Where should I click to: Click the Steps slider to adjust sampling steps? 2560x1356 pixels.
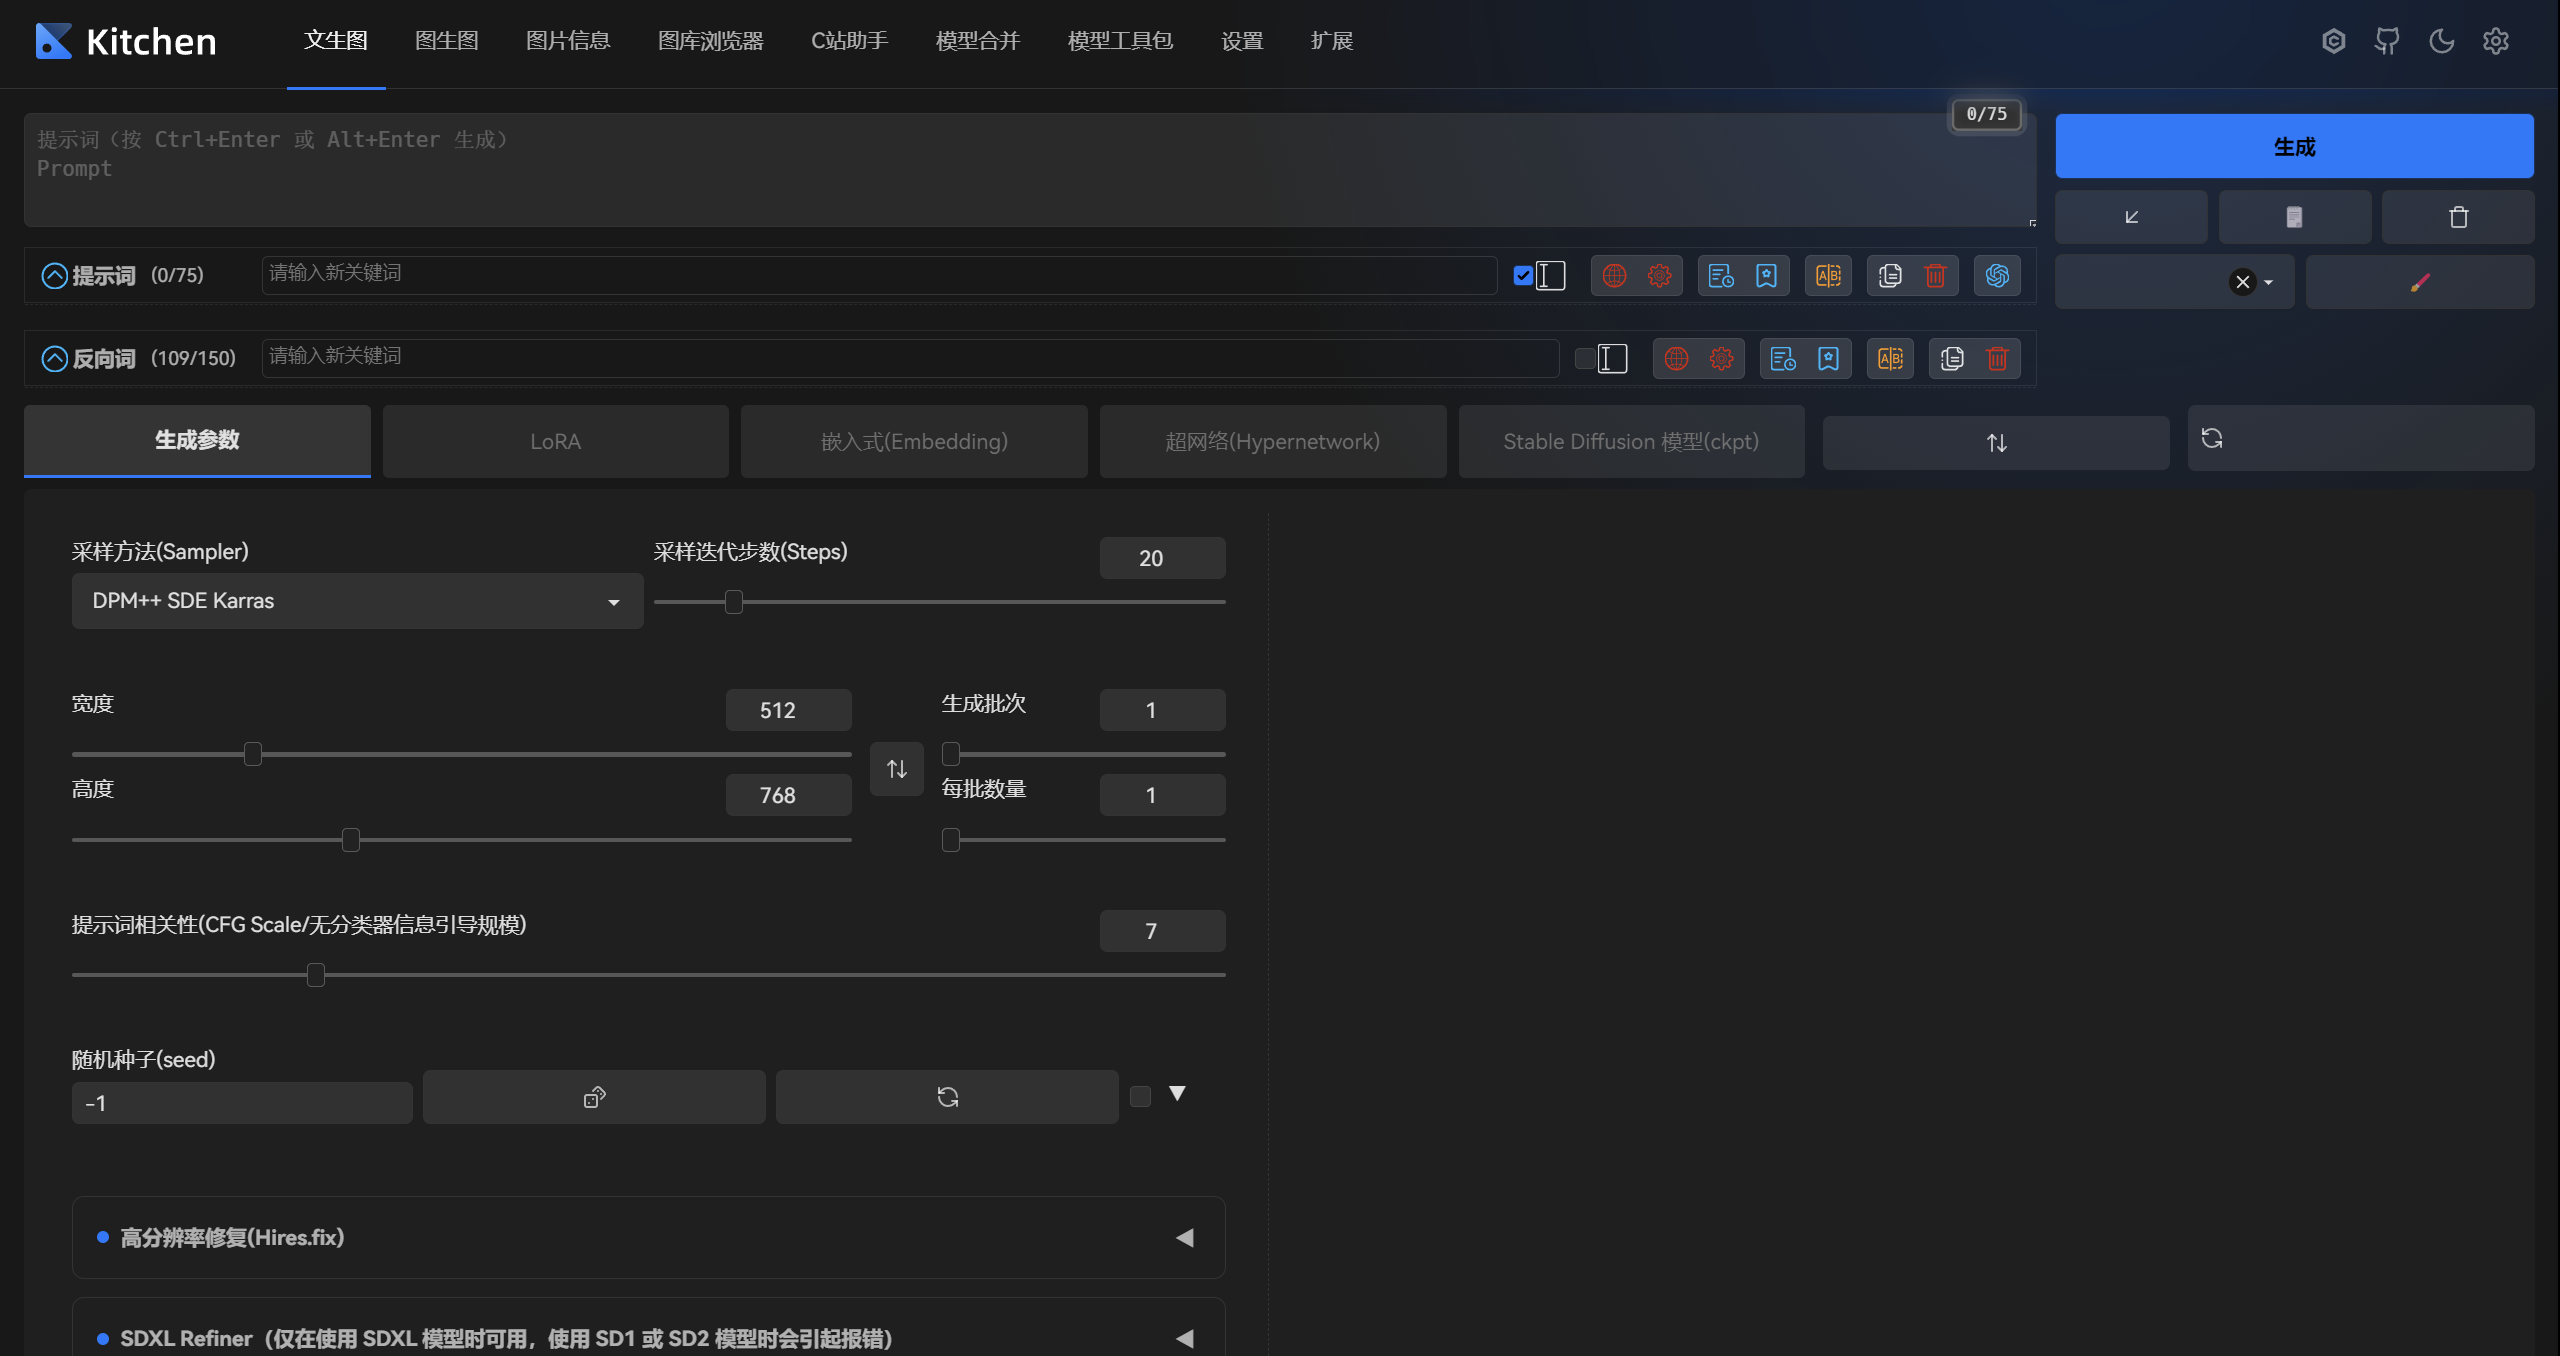(735, 602)
